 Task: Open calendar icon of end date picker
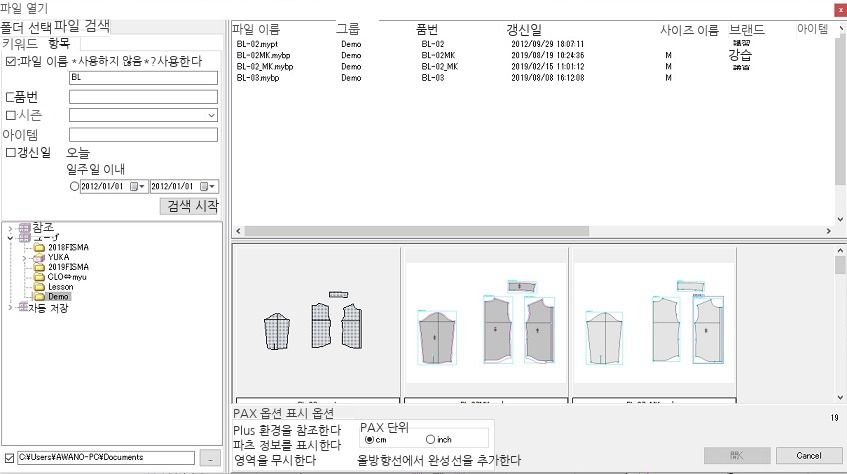point(204,186)
